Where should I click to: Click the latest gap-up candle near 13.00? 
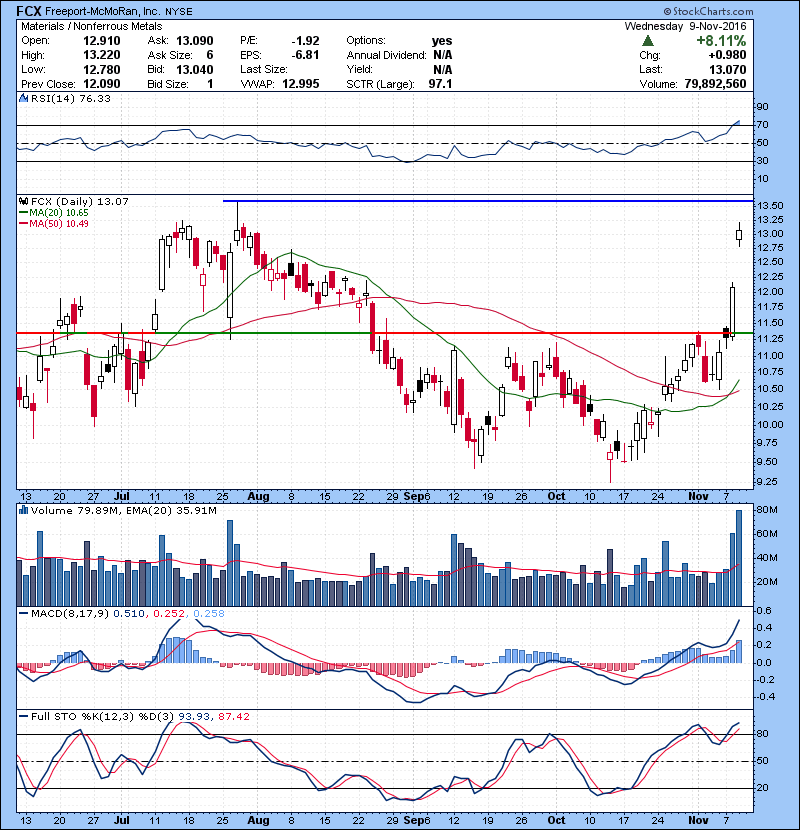[x=739, y=234]
